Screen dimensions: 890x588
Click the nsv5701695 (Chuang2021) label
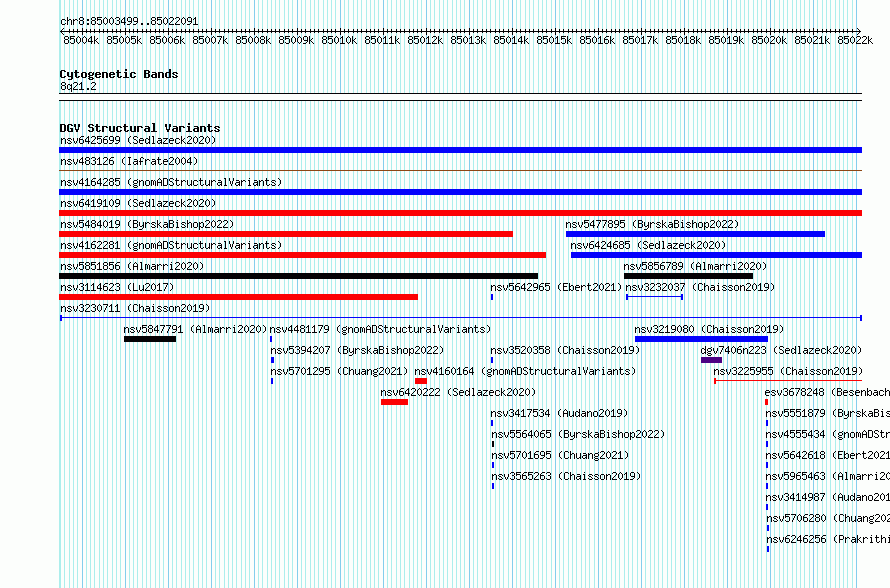[560, 455]
